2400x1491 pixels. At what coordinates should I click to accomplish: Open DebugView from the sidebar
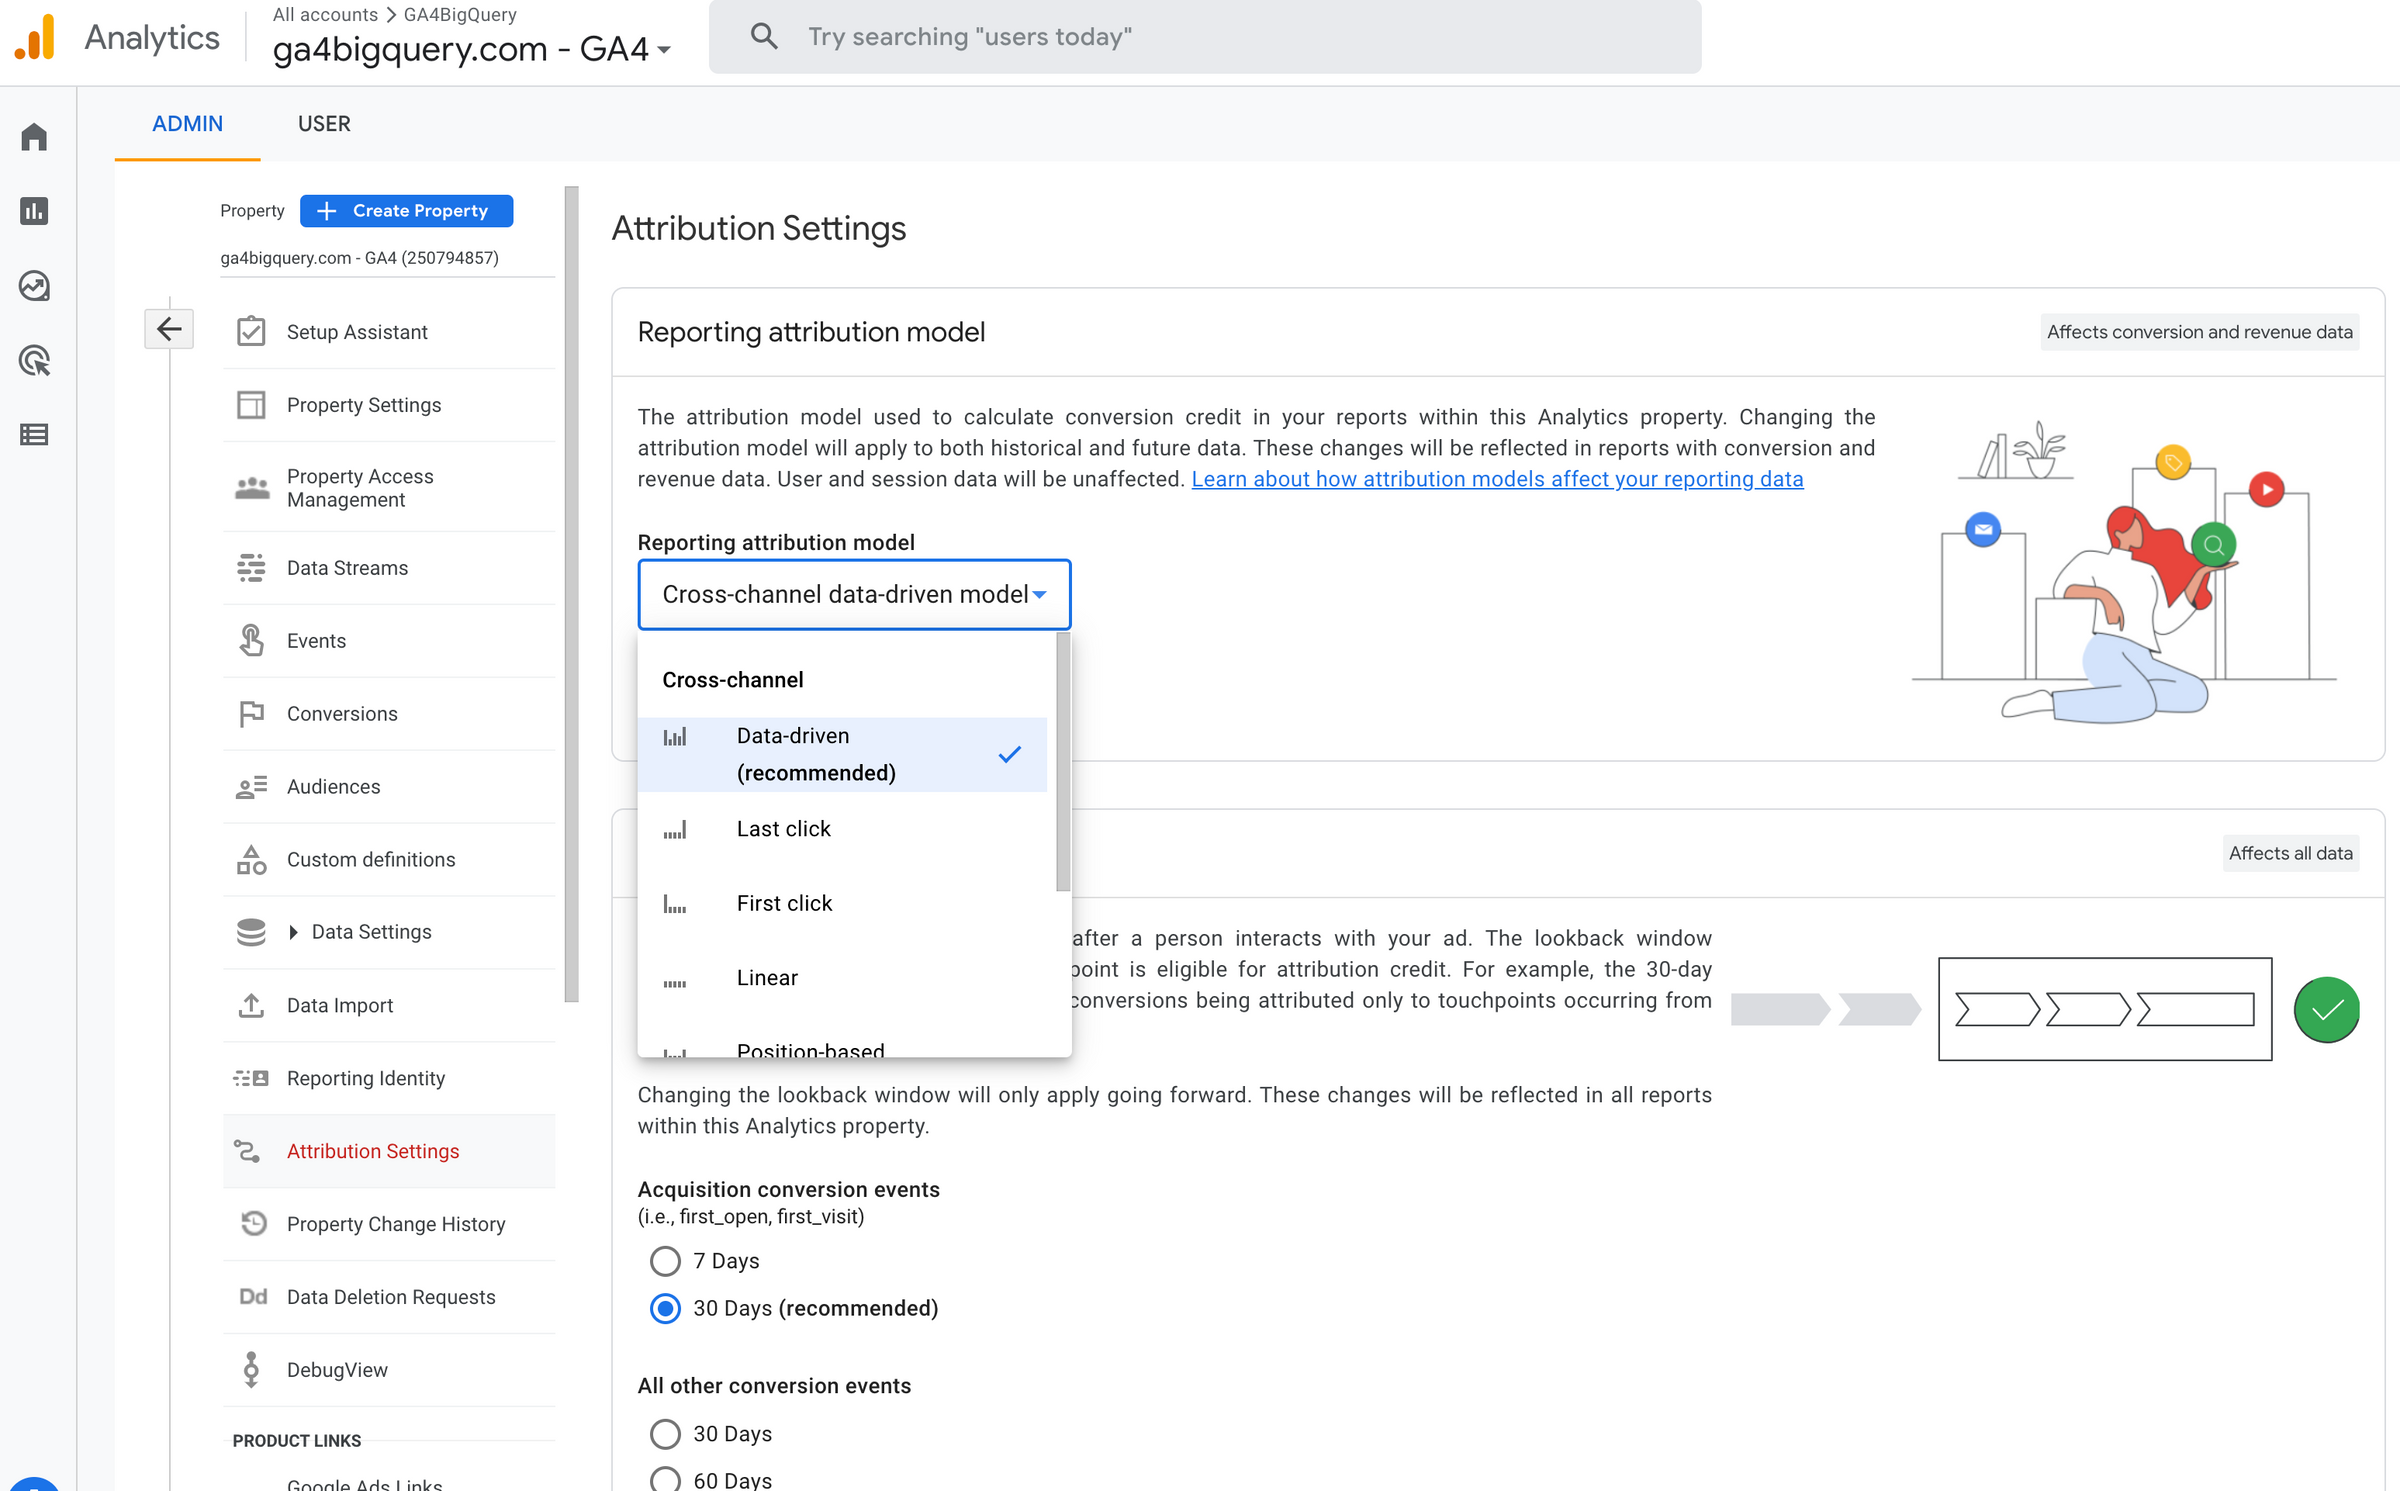click(x=338, y=1369)
